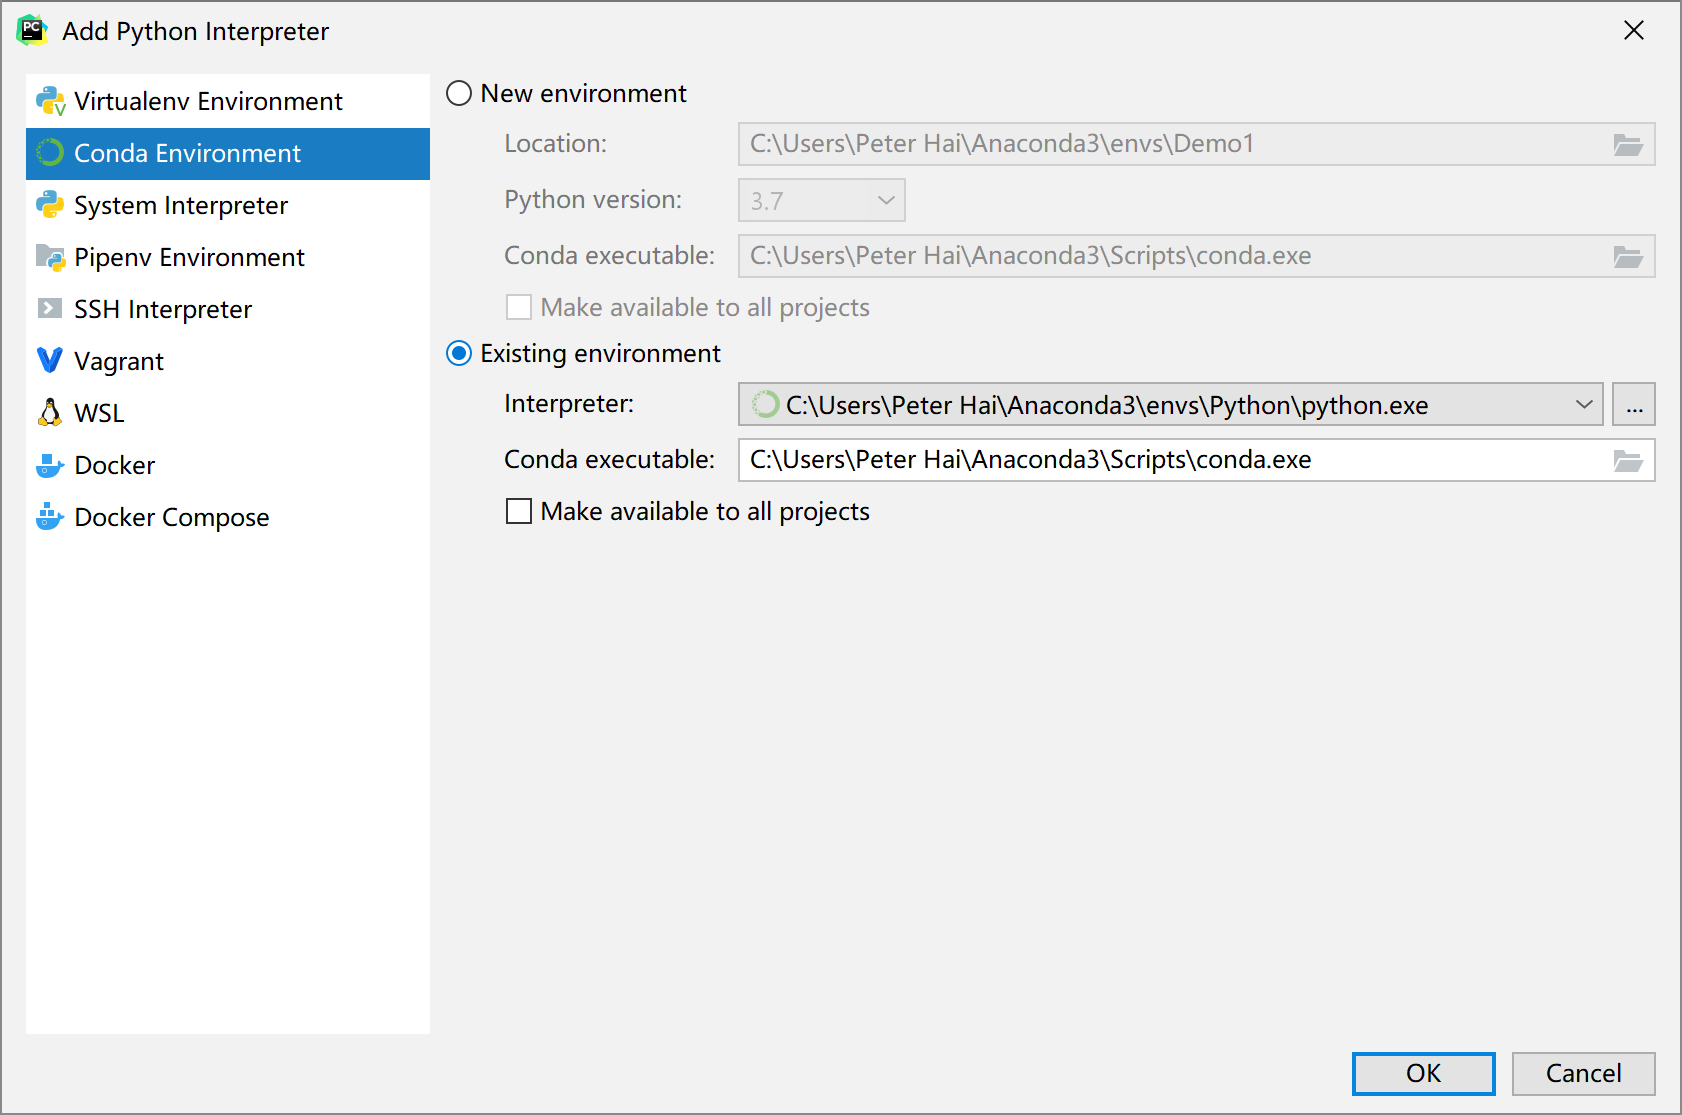Click the ellipsis button beside Interpreter
Viewport: 1682px width, 1115px height.
(x=1634, y=404)
